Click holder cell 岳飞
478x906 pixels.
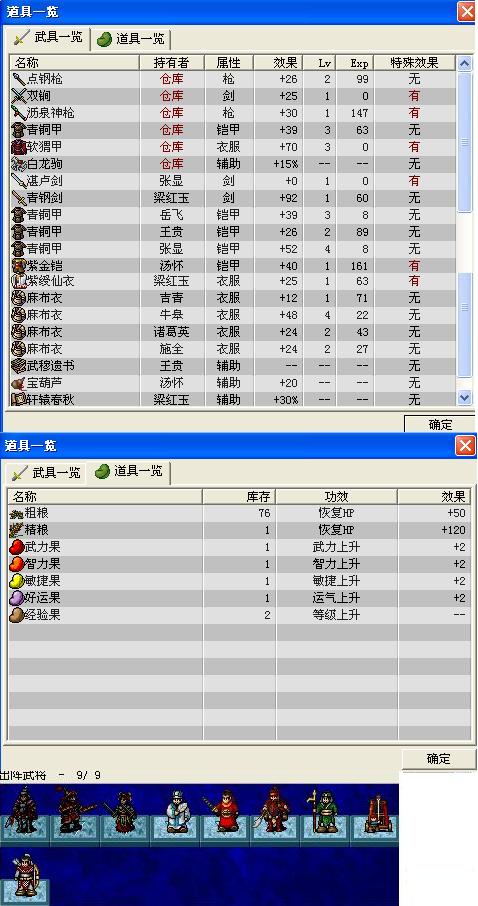coord(171,215)
